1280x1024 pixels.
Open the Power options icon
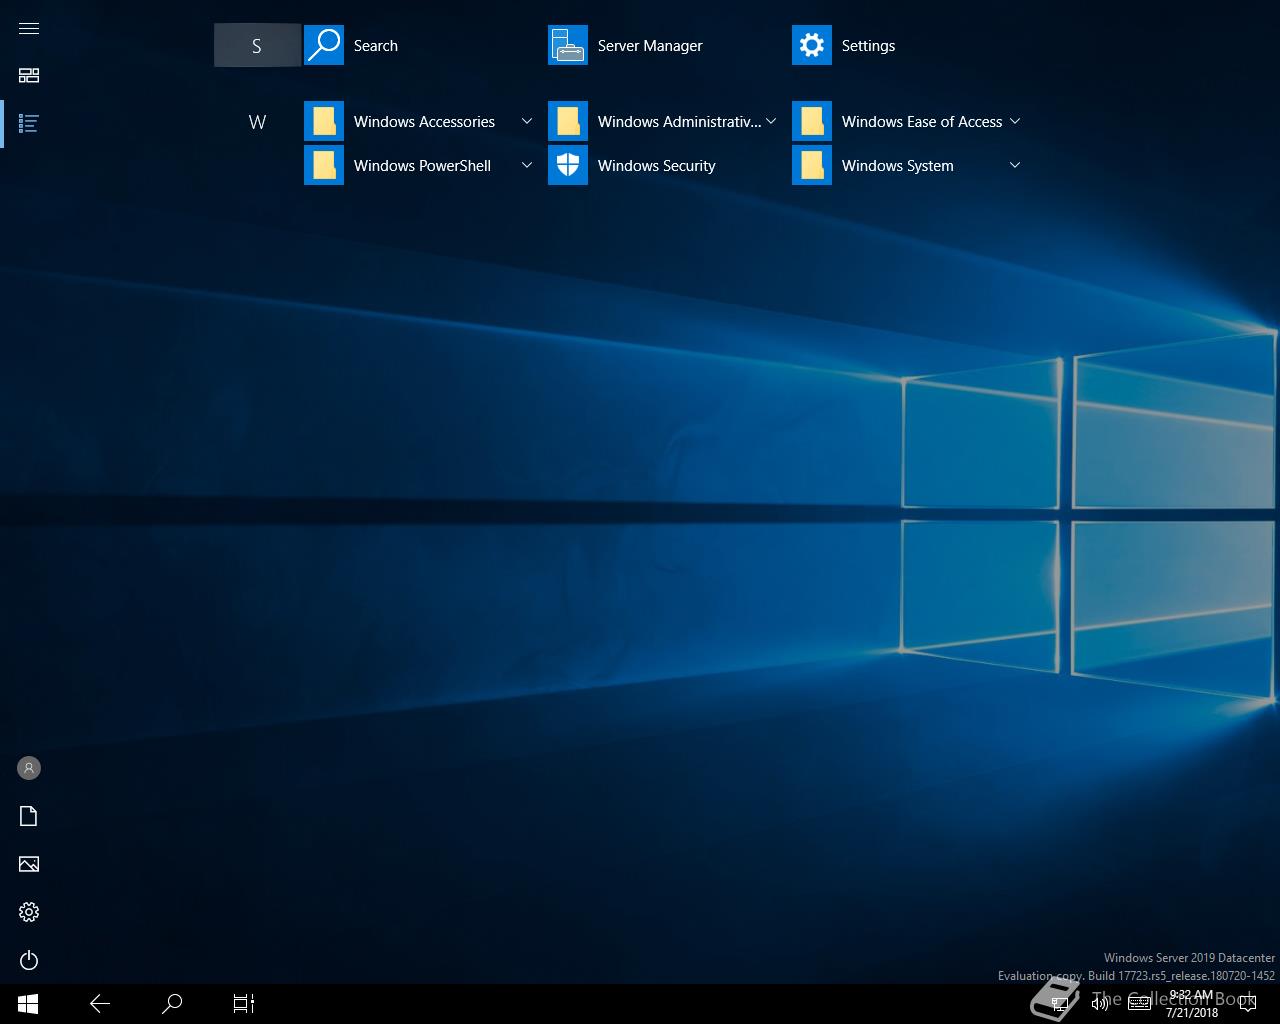pyautogui.click(x=29, y=960)
